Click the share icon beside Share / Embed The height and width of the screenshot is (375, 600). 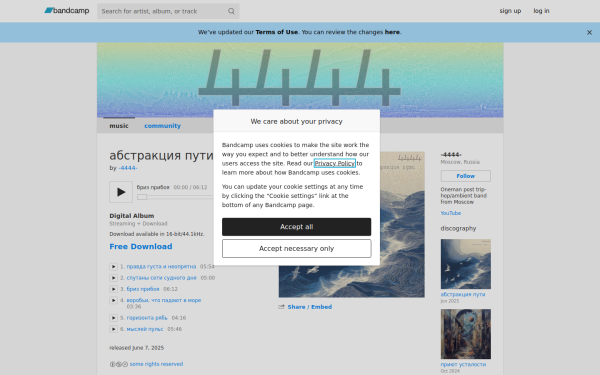282,307
